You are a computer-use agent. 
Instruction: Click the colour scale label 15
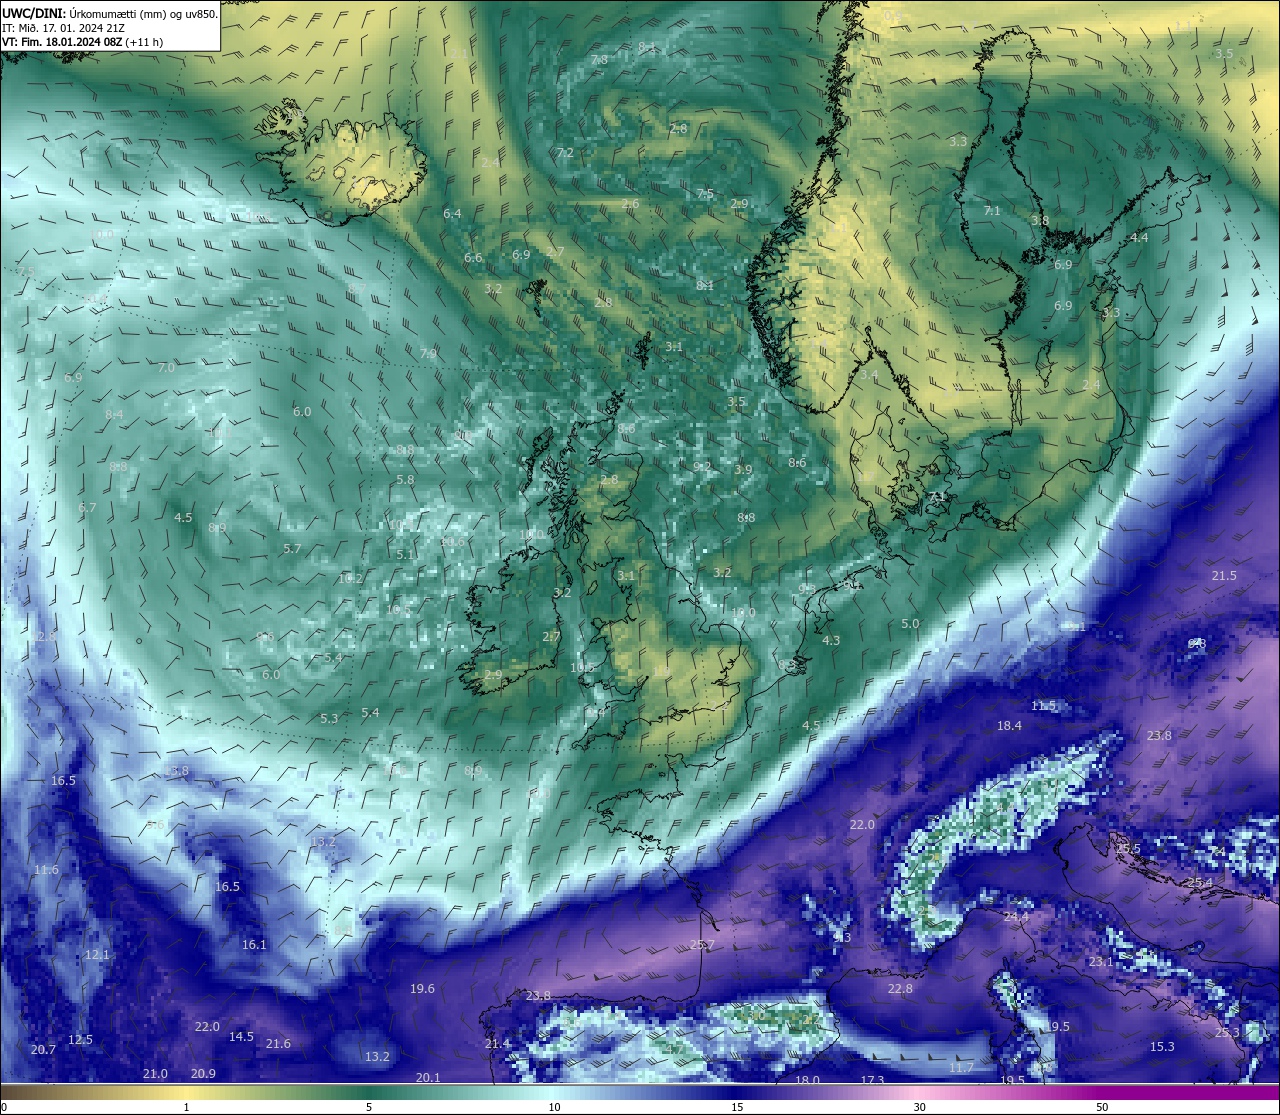coord(736,1107)
